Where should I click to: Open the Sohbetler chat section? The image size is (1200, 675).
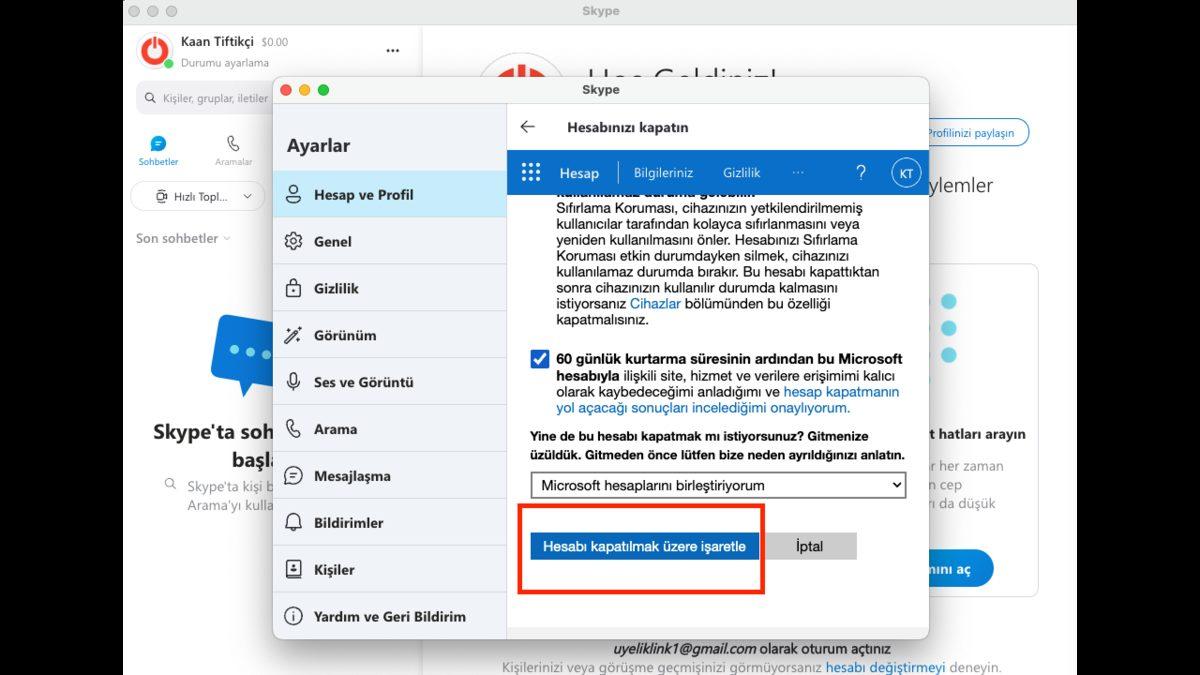click(x=158, y=150)
